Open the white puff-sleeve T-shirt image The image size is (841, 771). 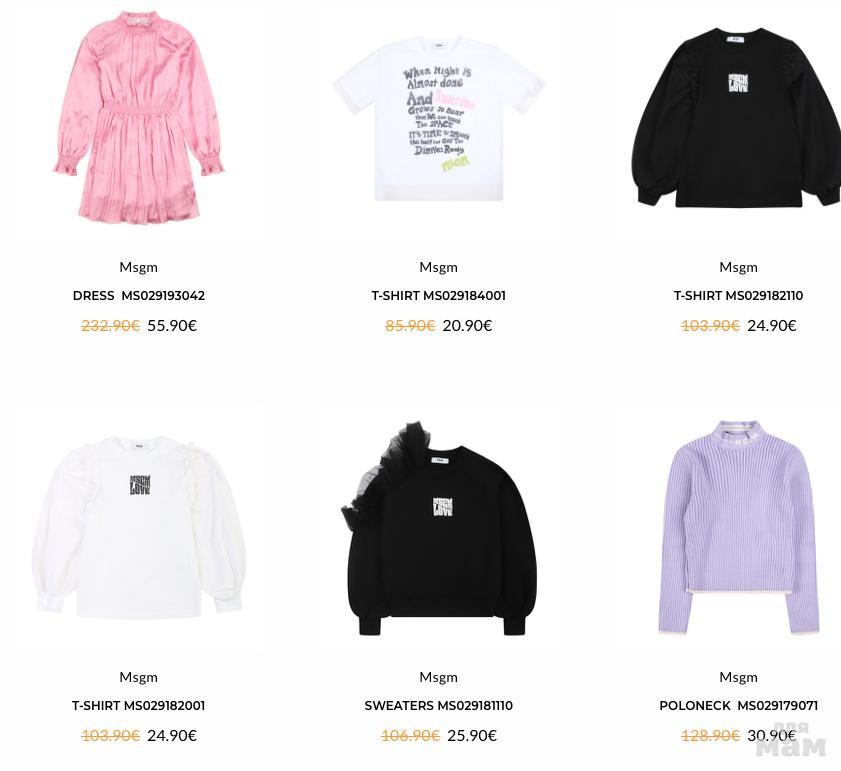[139, 527]
